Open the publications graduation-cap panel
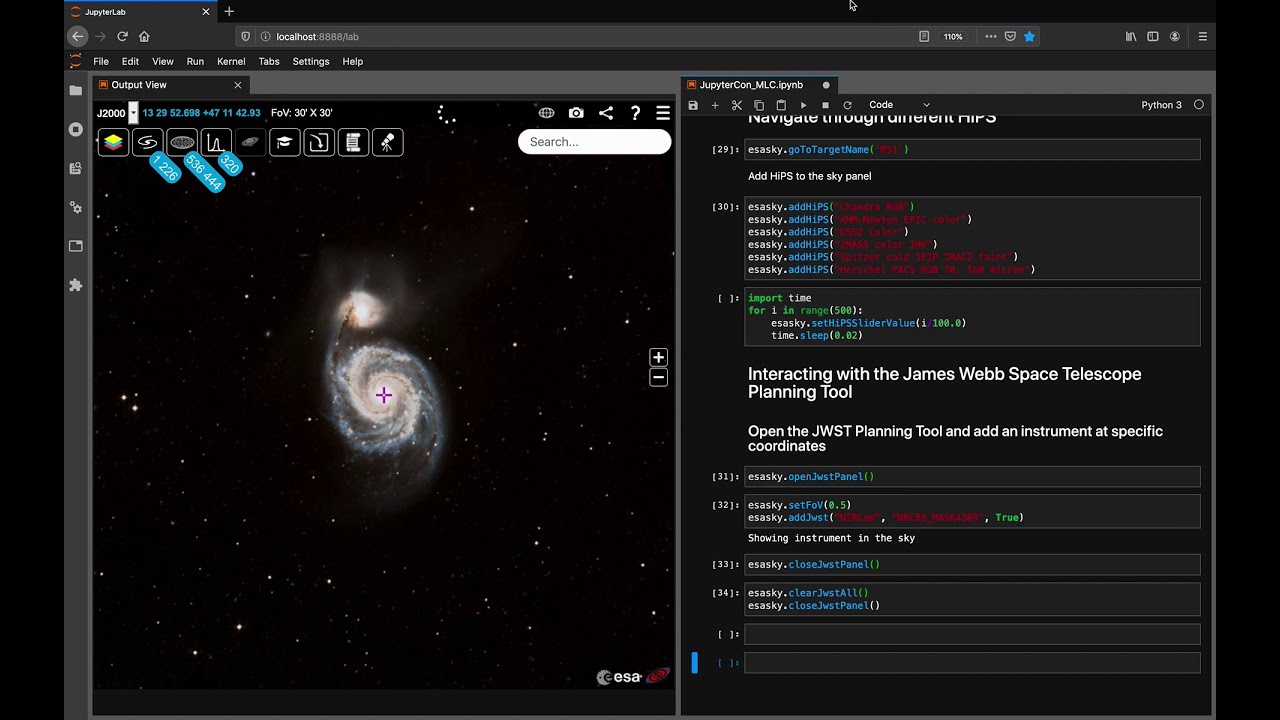Image resolution: width=1280 pixels, height=720 pixels. click(x=284, y=142)
